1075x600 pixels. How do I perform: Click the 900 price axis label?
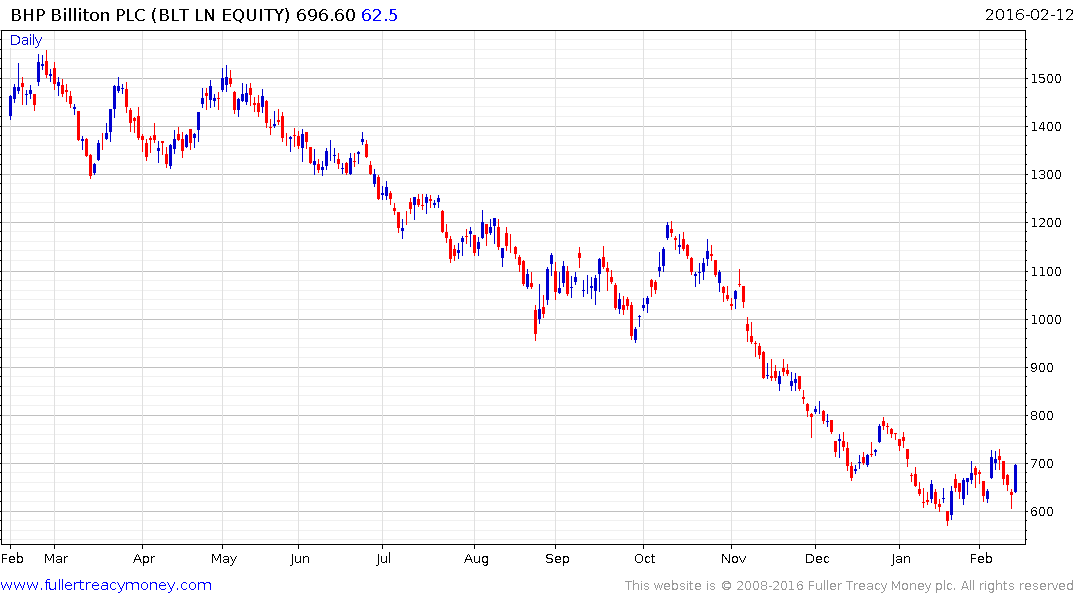click(1042, 368)
